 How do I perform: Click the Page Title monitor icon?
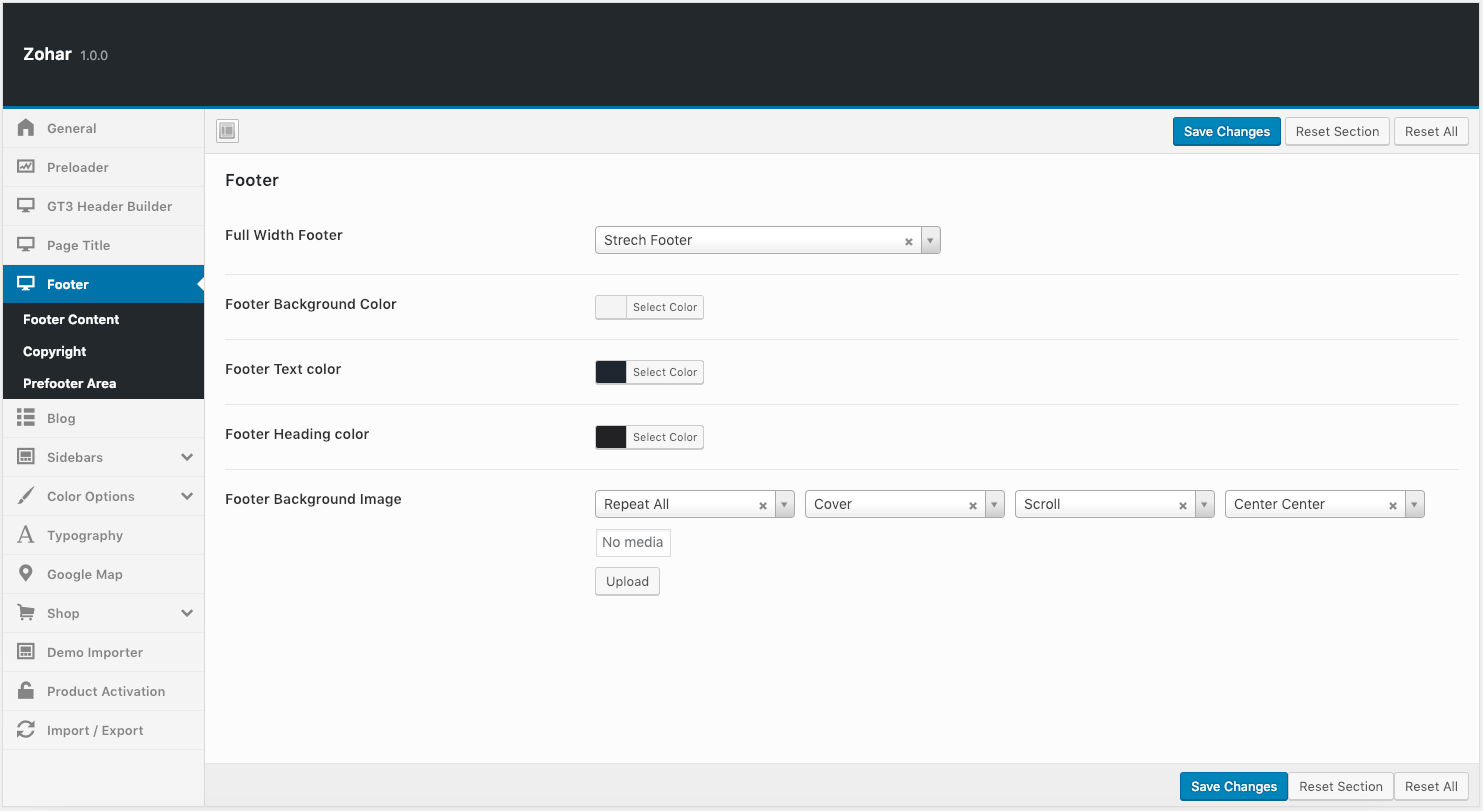click(x=26, y=245)
